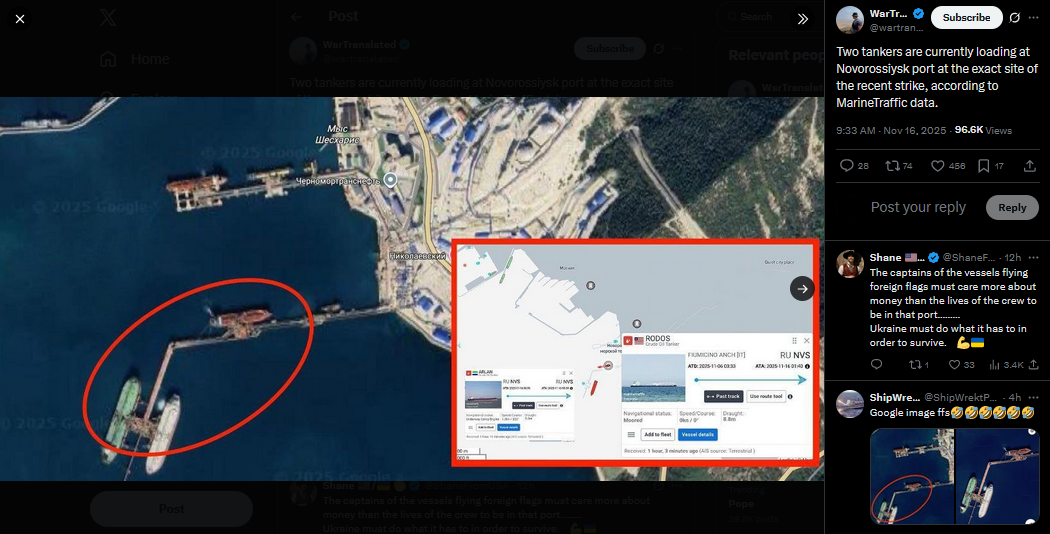The image size is (1050, 534).
Task: Subscribe to WarTranslated
Action: [x=966, y=17]
